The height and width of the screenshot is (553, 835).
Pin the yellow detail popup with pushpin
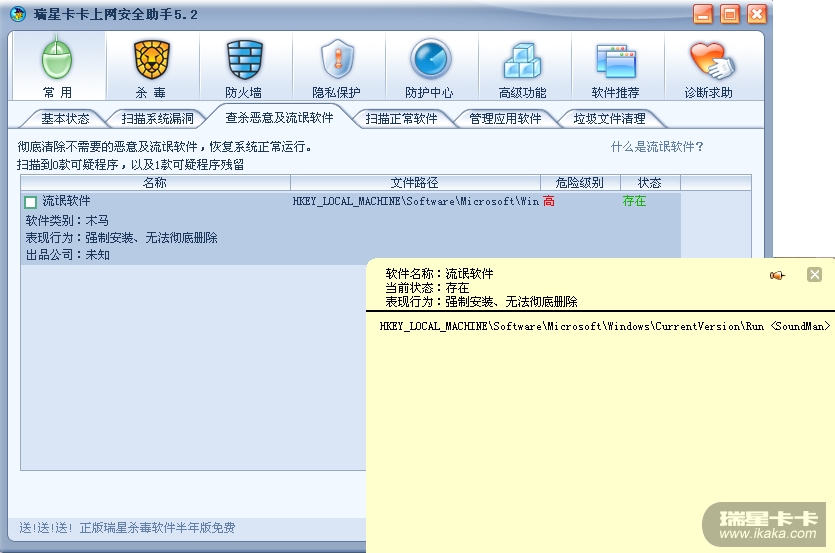coord(777,275)
